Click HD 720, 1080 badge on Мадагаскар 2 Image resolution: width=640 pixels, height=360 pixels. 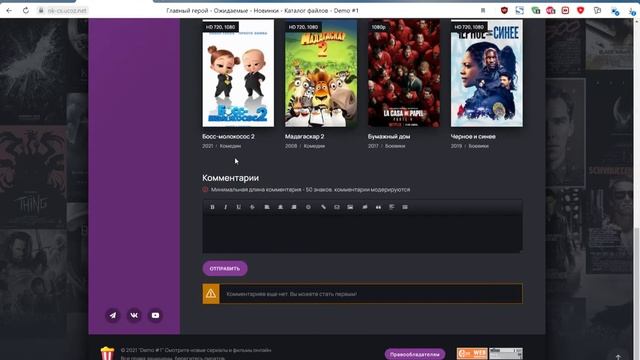pyautogui.click(x=303, y=27)
